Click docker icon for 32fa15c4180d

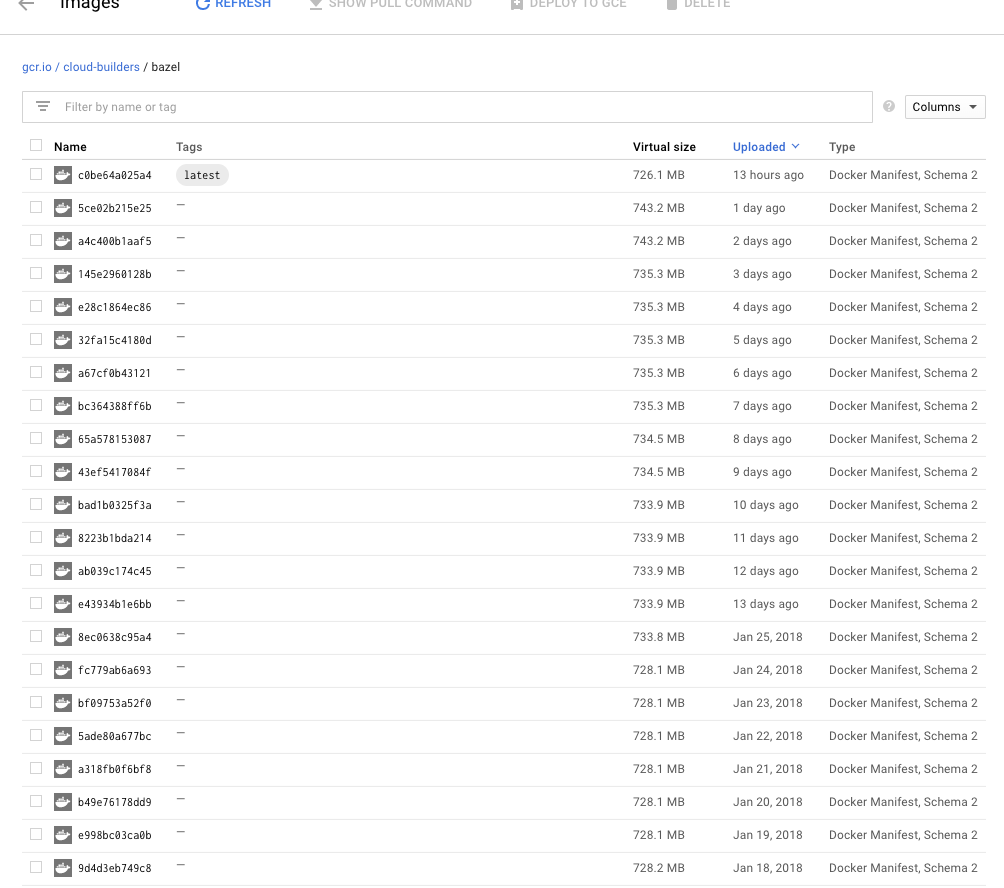(63, 340)
